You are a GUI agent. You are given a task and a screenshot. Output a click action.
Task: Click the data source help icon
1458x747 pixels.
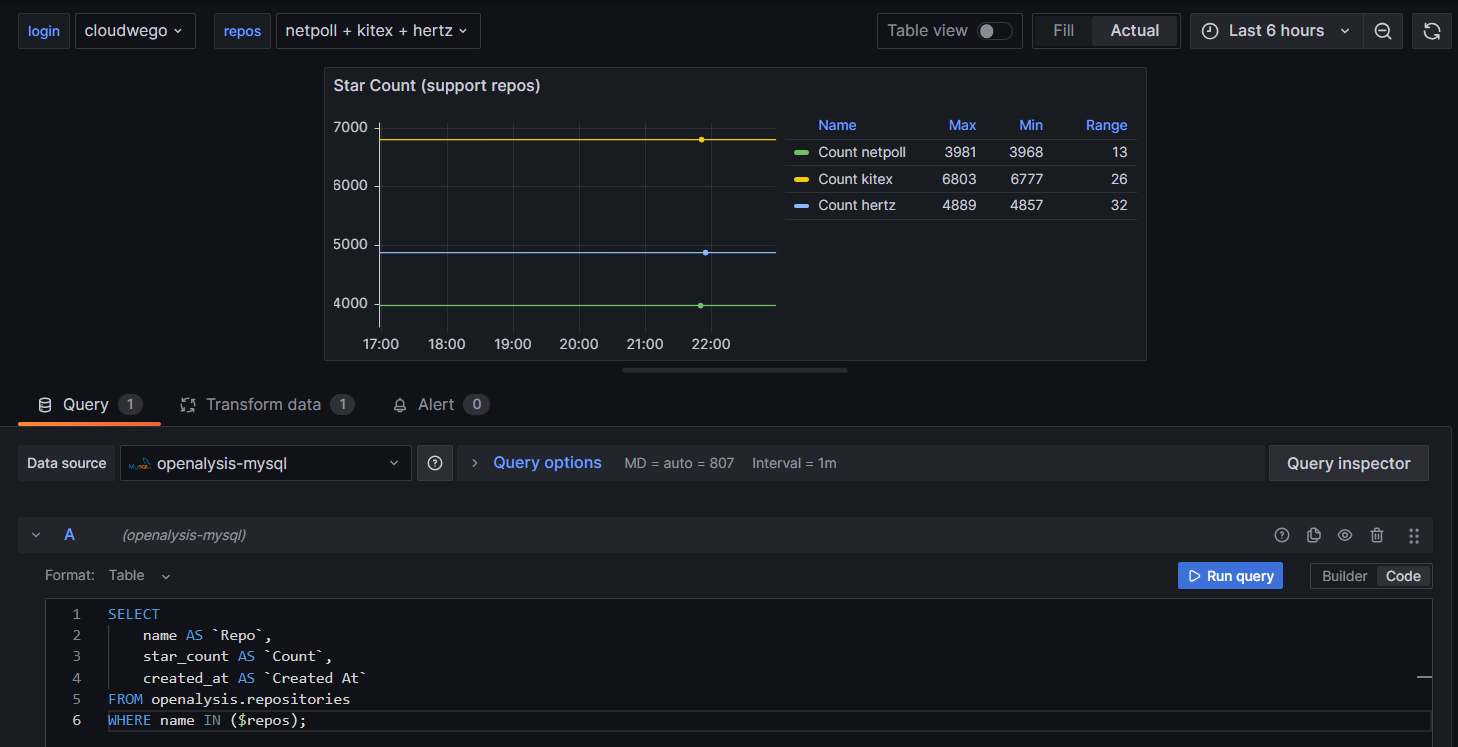tap(435, 463)
